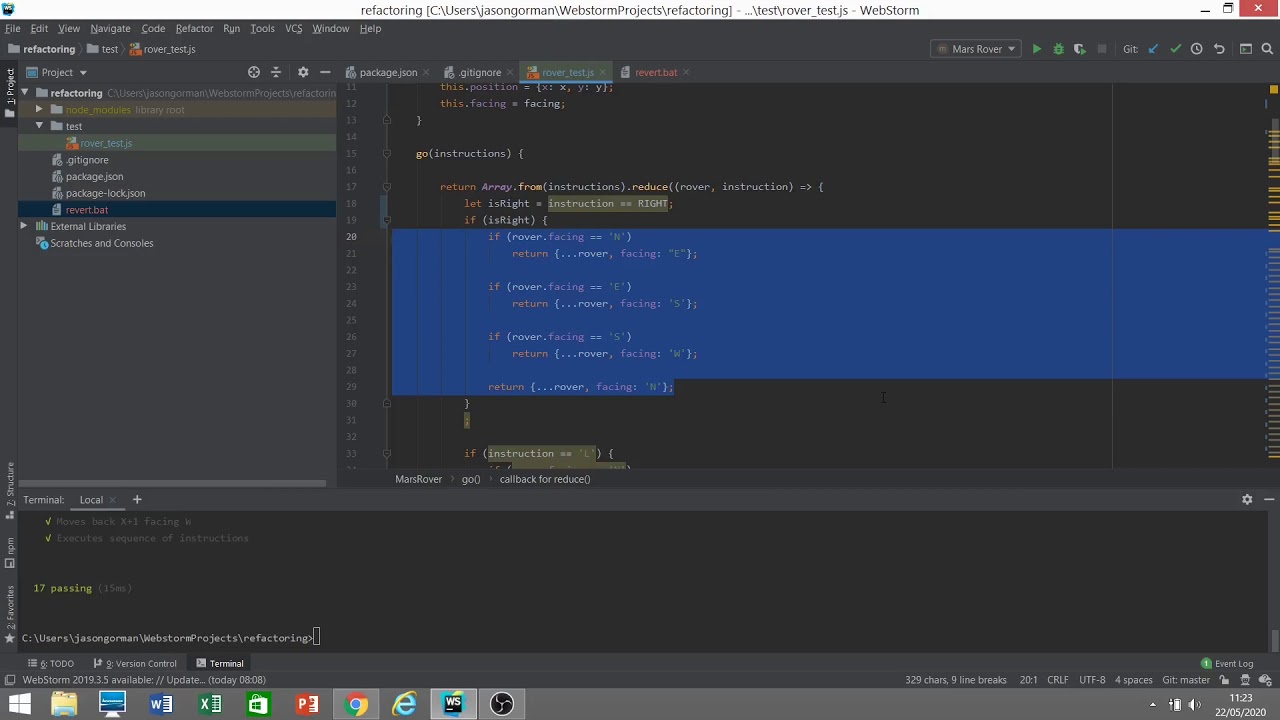This screenshot has width=1280, height=720.
Task: Click the Project panel horizontal scrollbar
Action: point(172,484)
